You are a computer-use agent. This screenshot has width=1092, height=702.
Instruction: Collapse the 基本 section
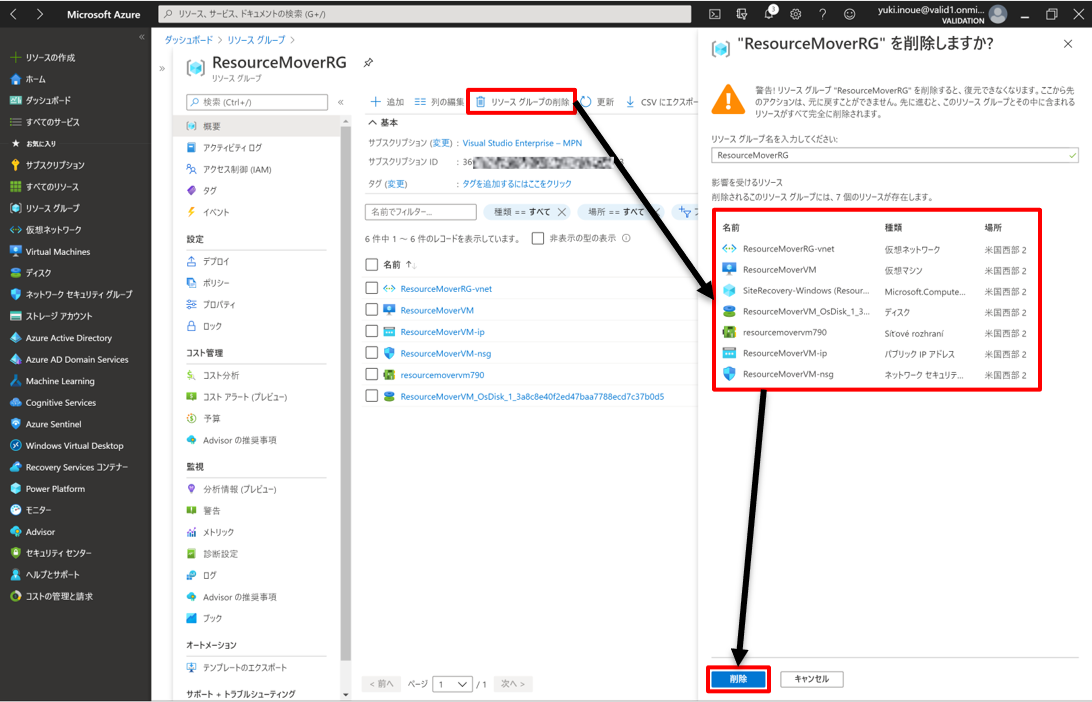coord(373,123)
